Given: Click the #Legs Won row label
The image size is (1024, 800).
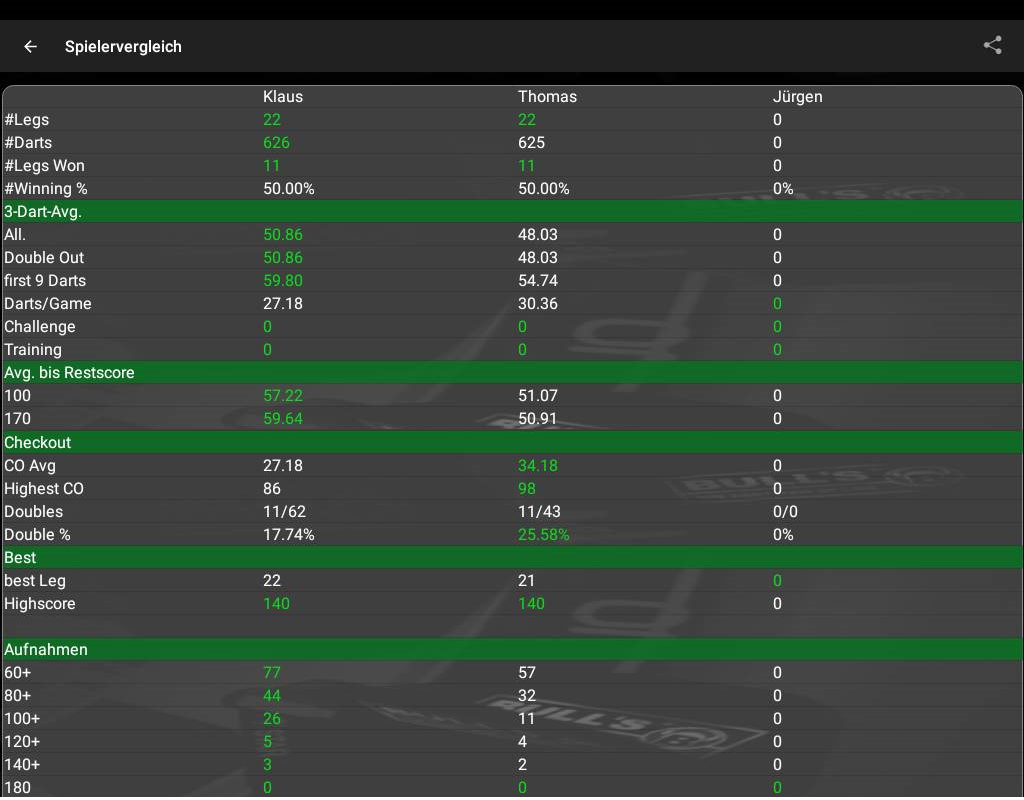Looking at the screenshot, I should tap(44, 166).
